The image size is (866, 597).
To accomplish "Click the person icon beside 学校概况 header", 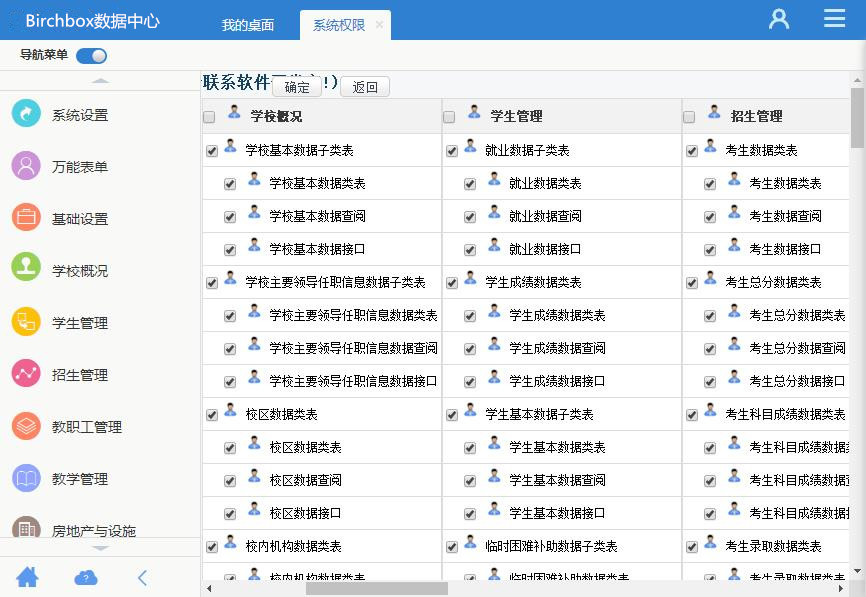I will (234, 113).
